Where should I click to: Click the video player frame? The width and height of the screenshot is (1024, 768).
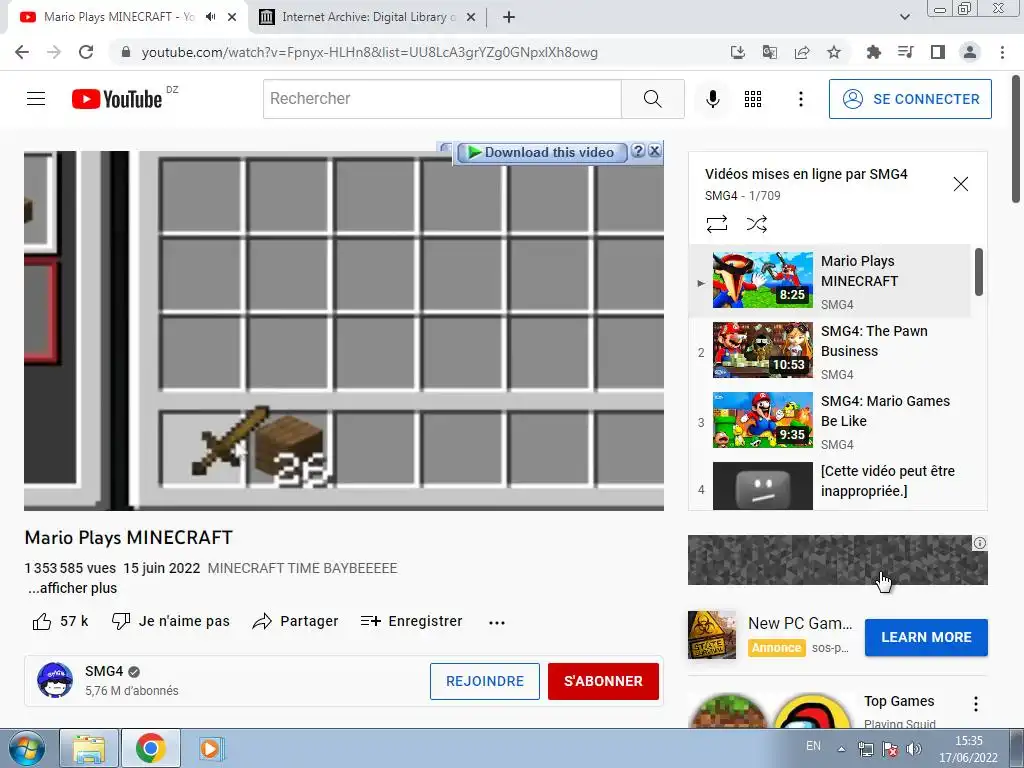(x=344, y=331)
